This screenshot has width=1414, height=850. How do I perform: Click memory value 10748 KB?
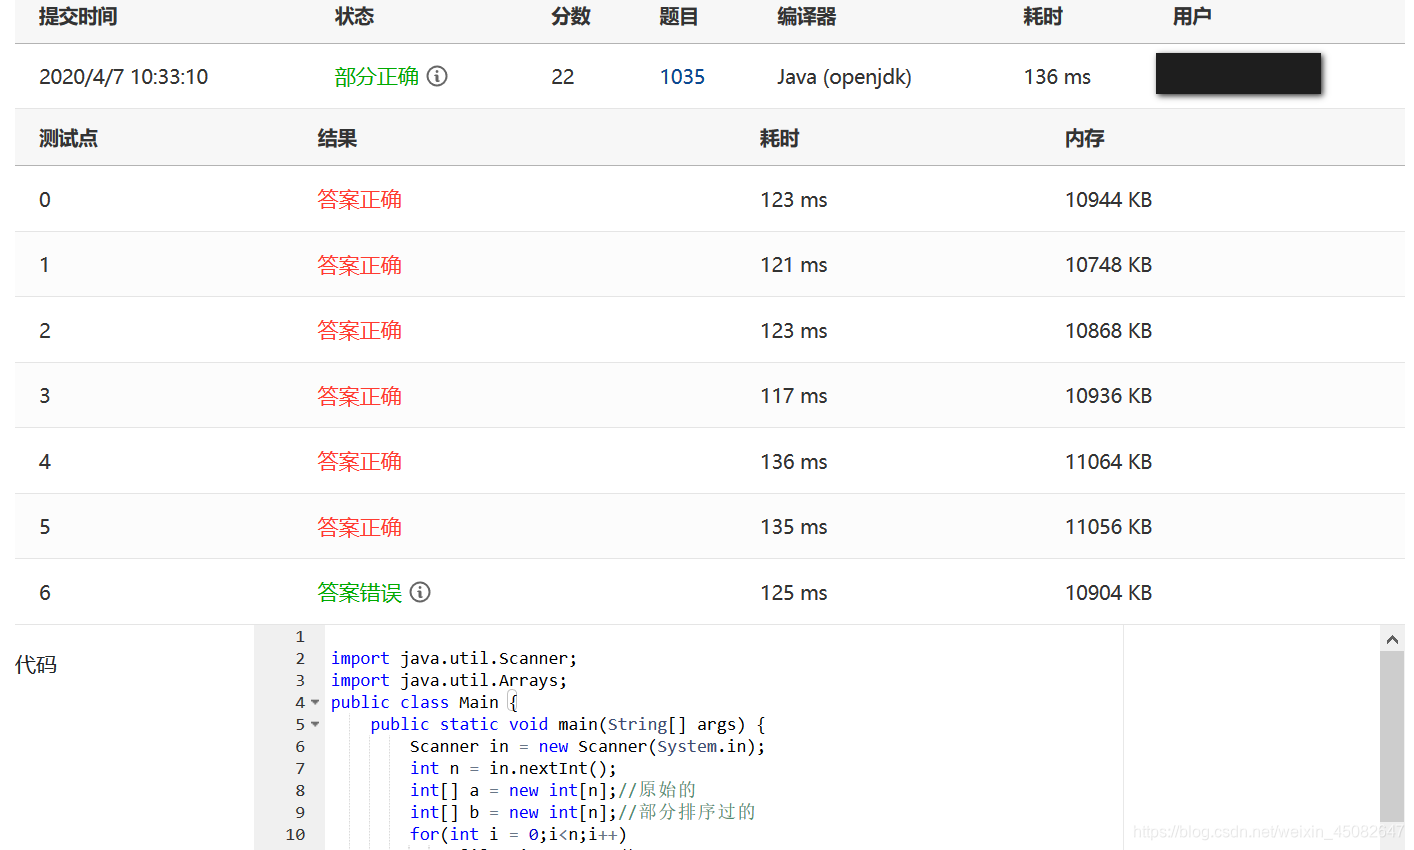pyautogui.click(x=1108, y=265)
